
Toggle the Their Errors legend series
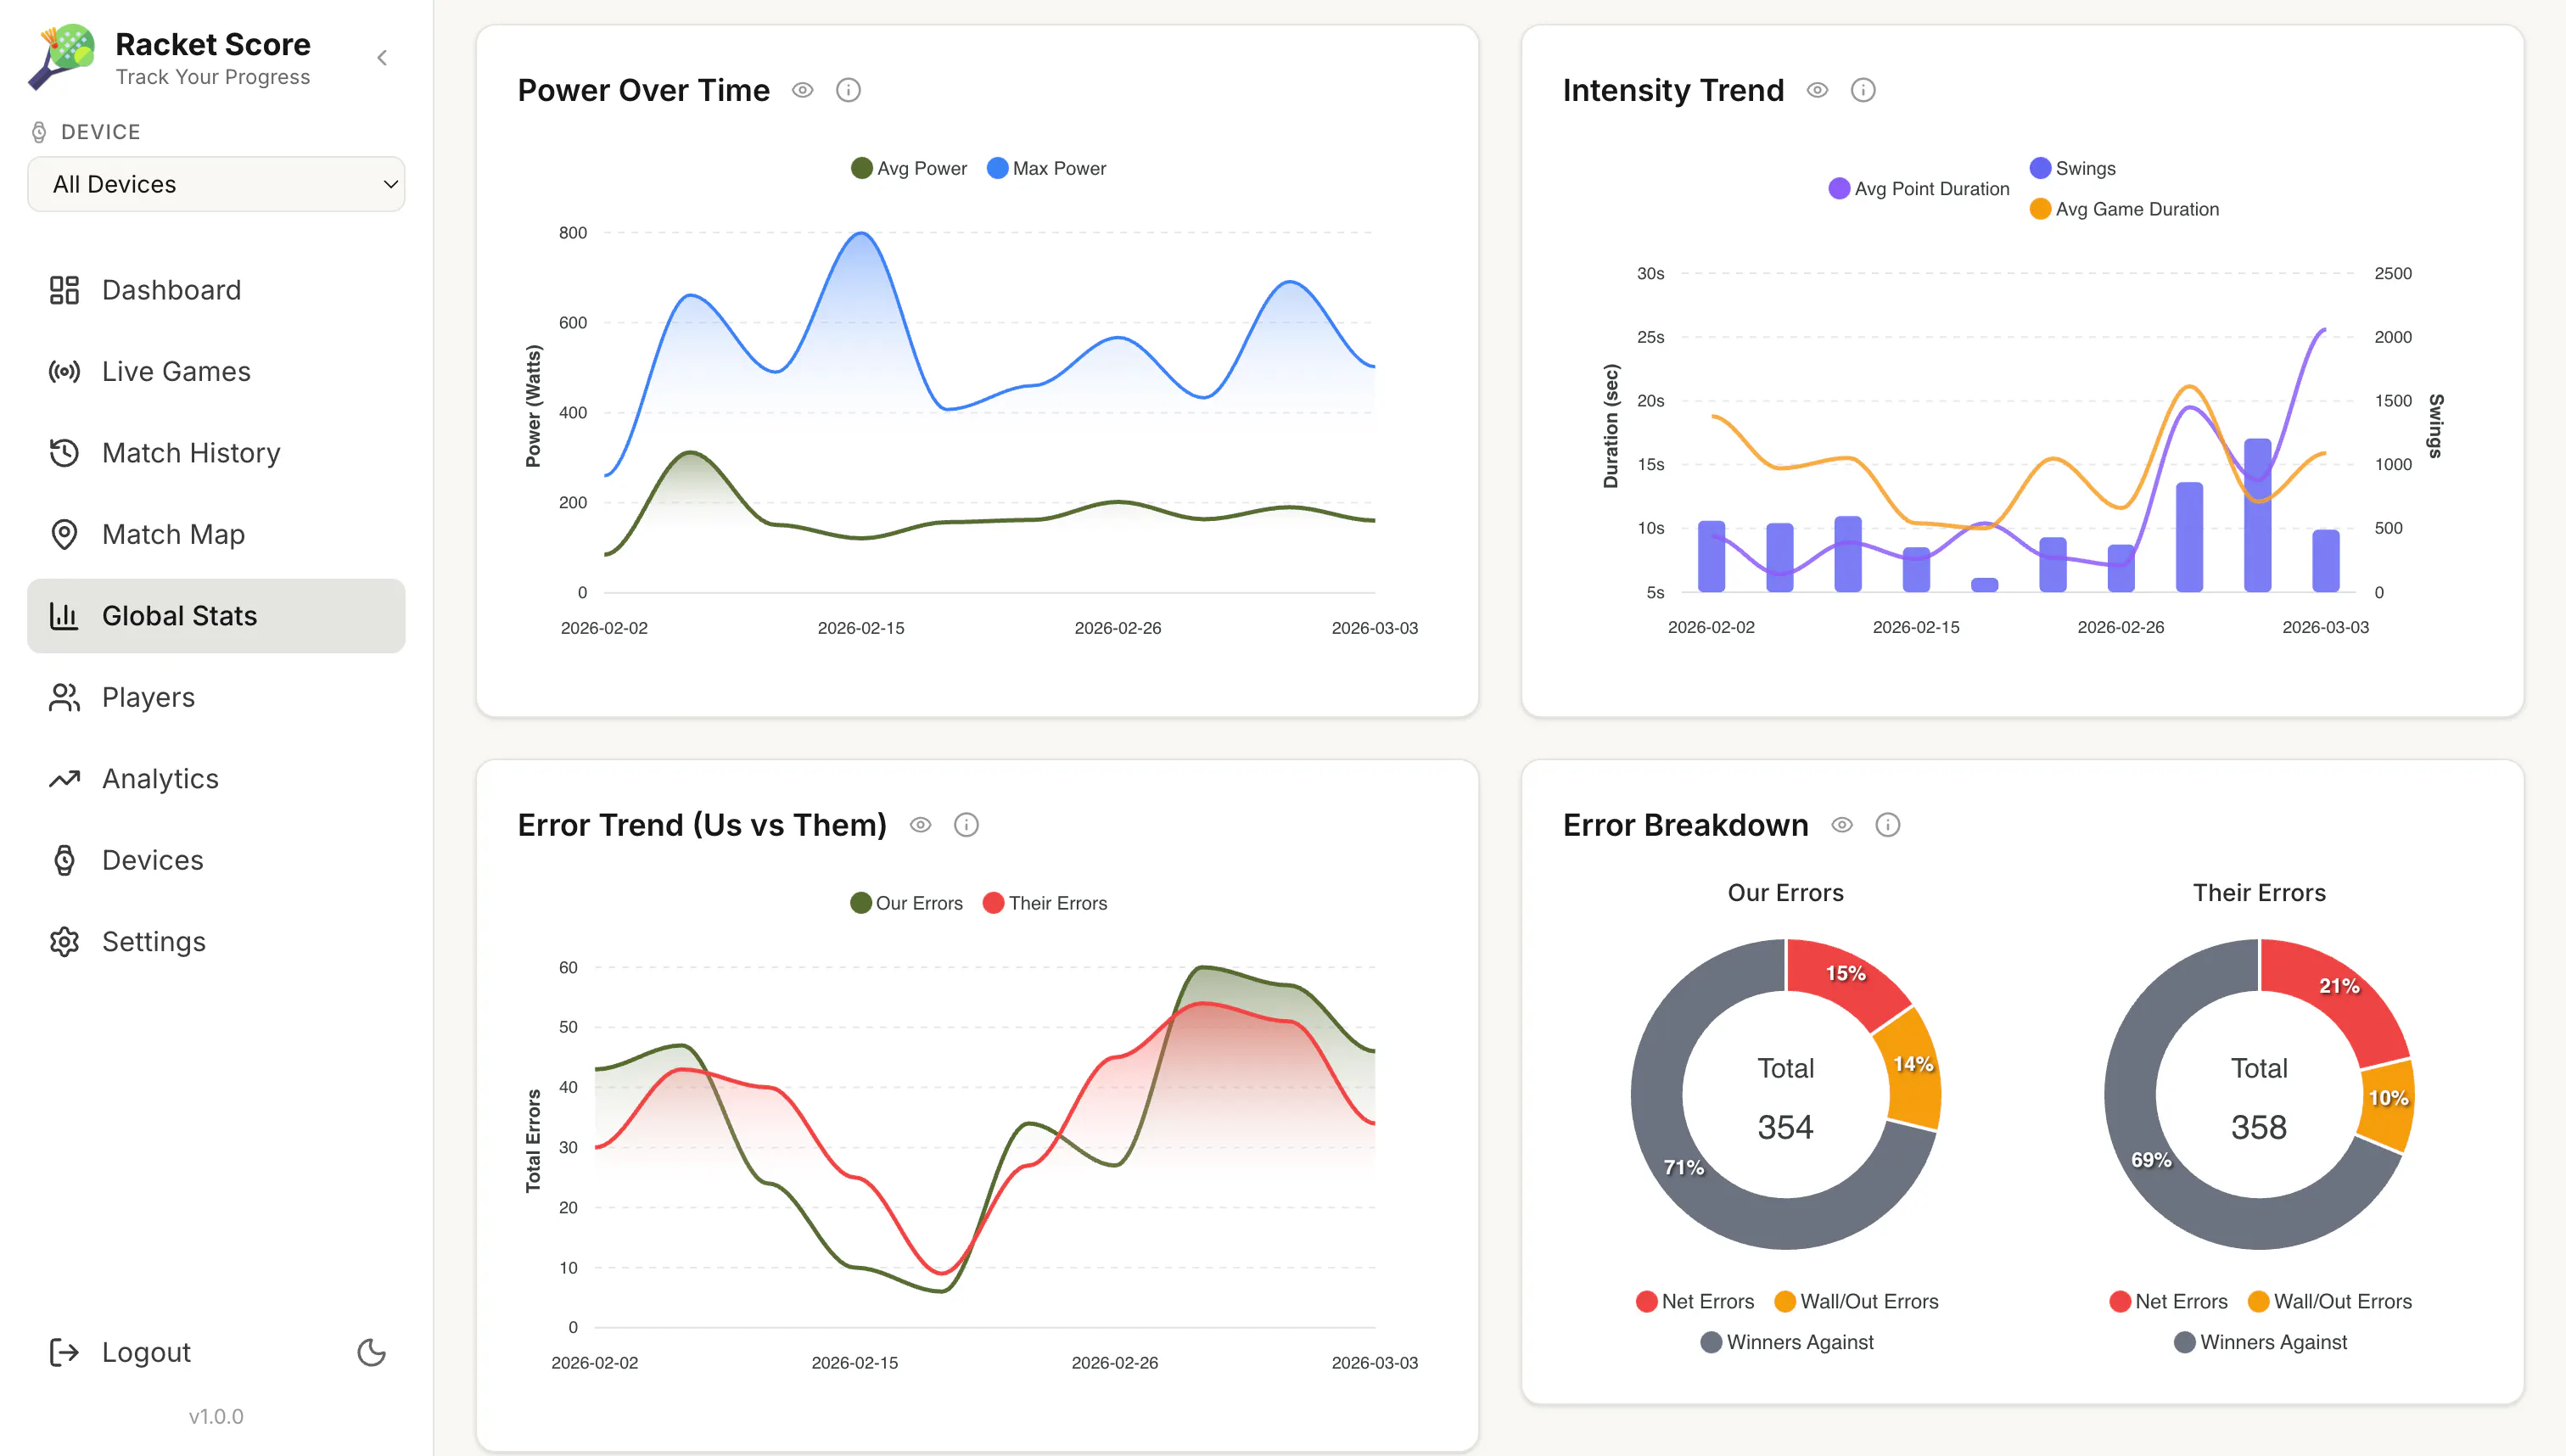(x=1045, y=904)
